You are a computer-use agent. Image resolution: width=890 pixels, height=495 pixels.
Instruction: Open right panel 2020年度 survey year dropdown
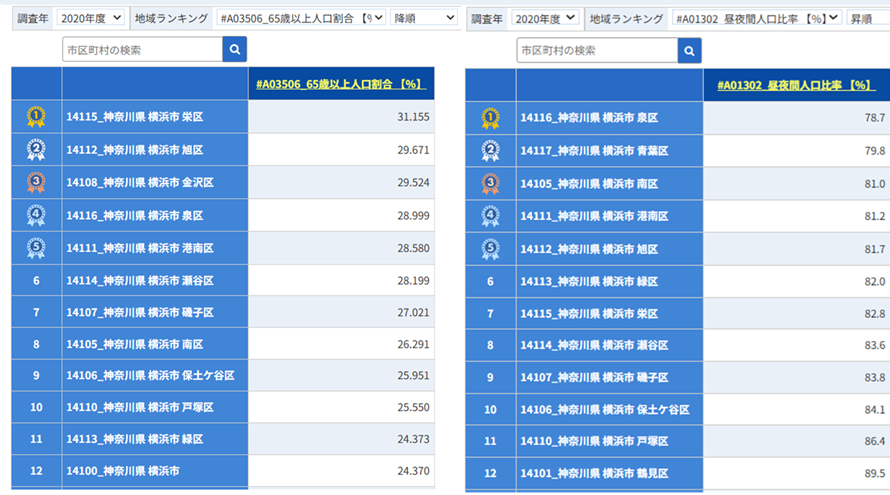tap(544, 18)
